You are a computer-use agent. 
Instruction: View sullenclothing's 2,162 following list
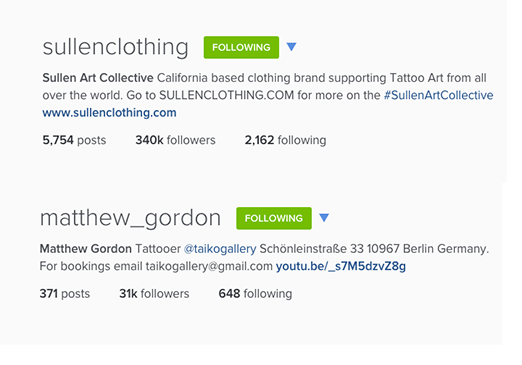pos(285,140)
